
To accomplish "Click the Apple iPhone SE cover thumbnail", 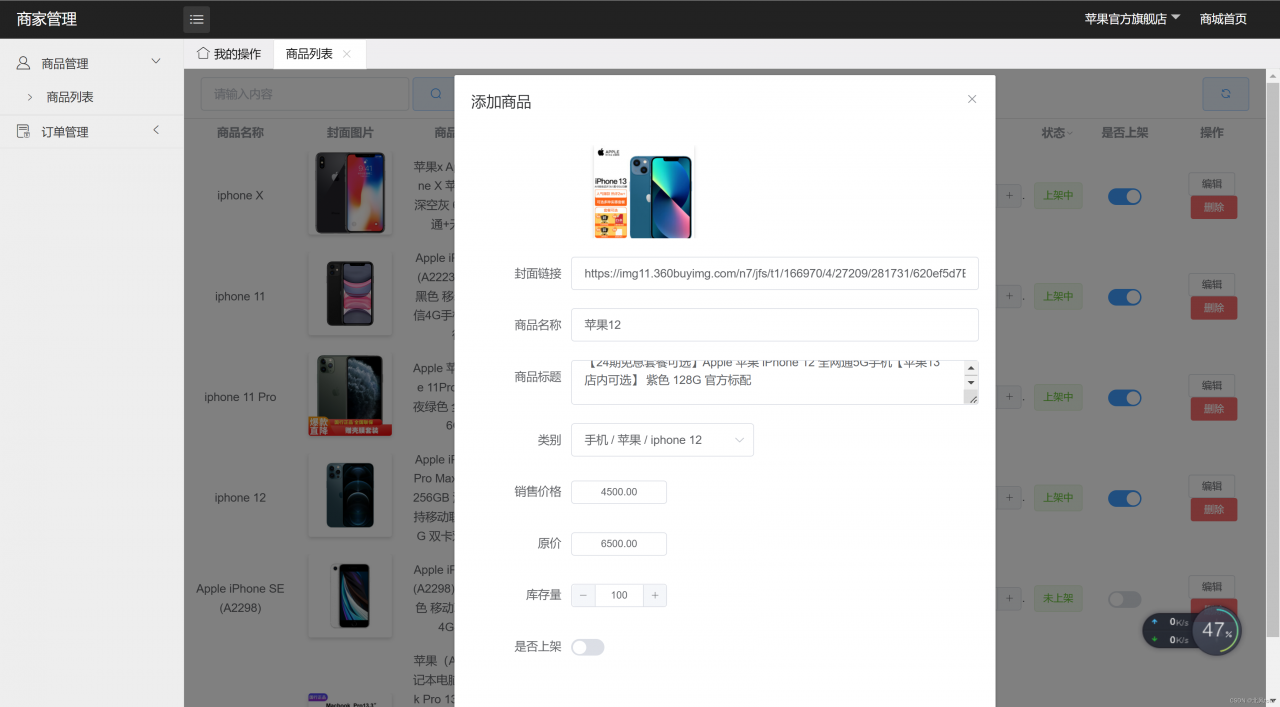I will [x=350, y=596].
